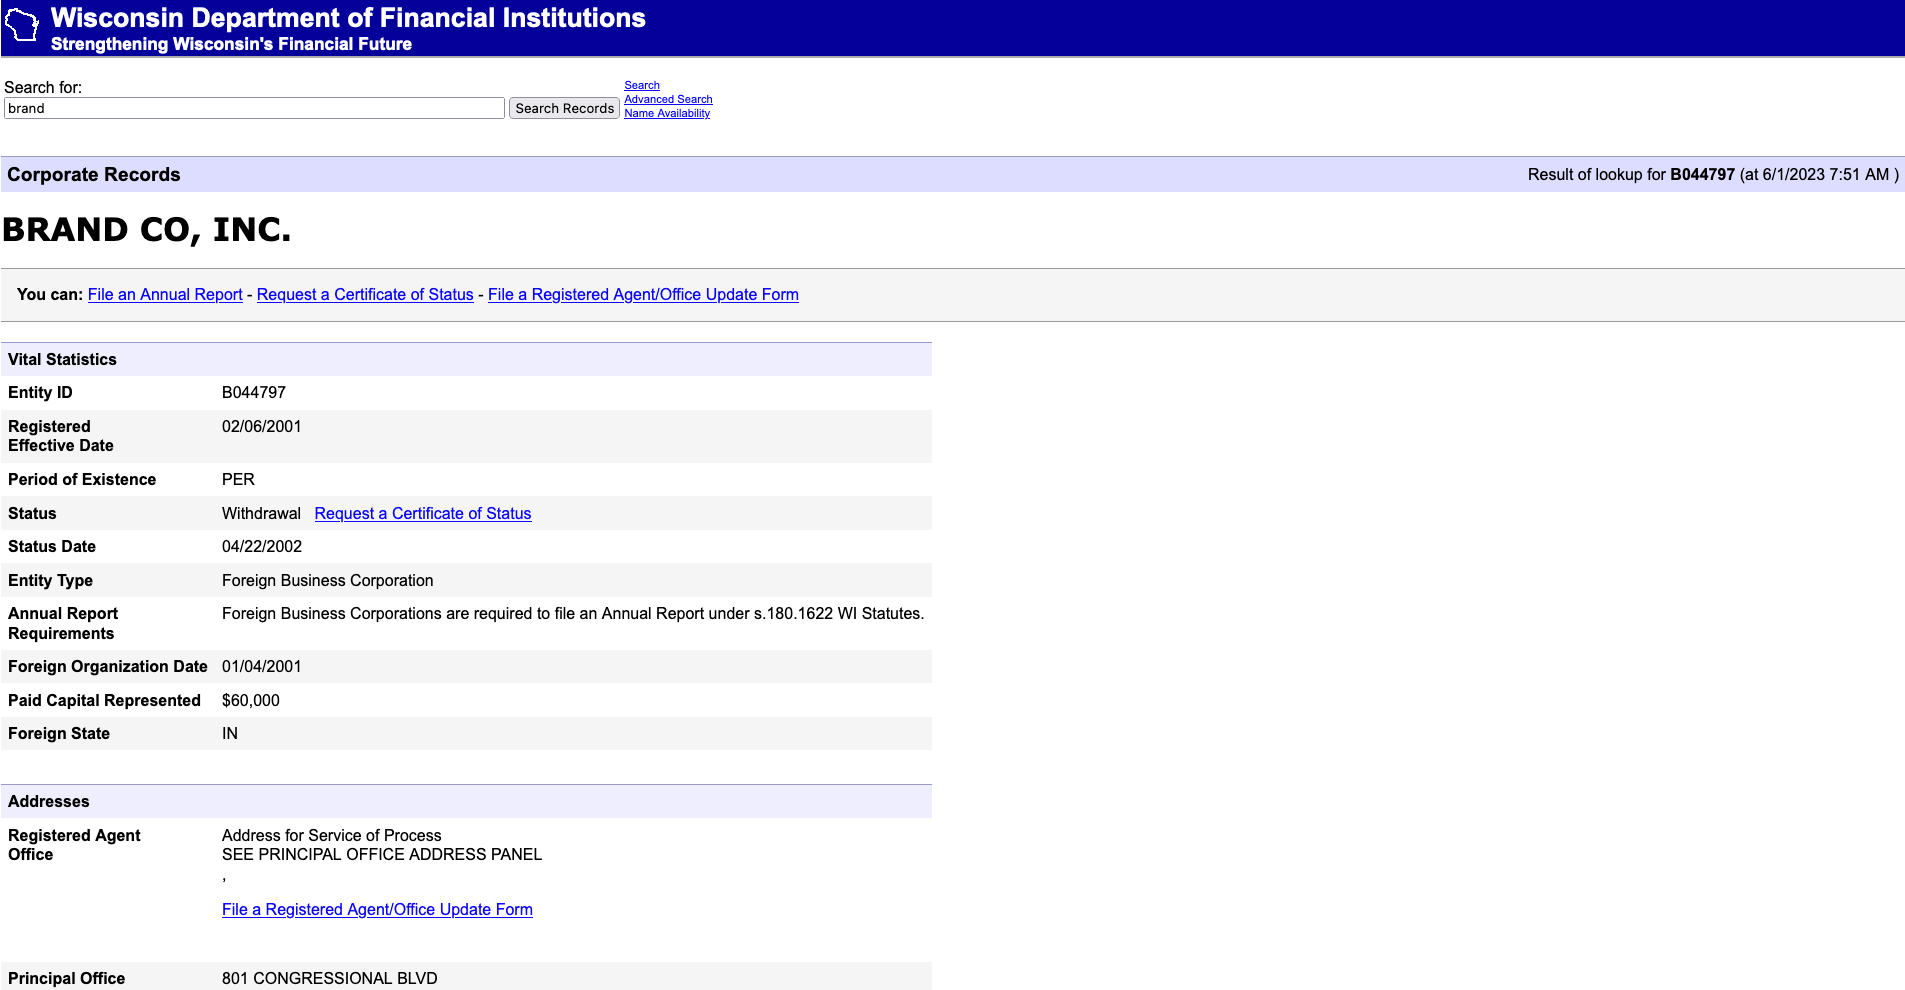
Task: Click the Wisconsin Department of Financial Institutions header title
Action: click(348, 18)
